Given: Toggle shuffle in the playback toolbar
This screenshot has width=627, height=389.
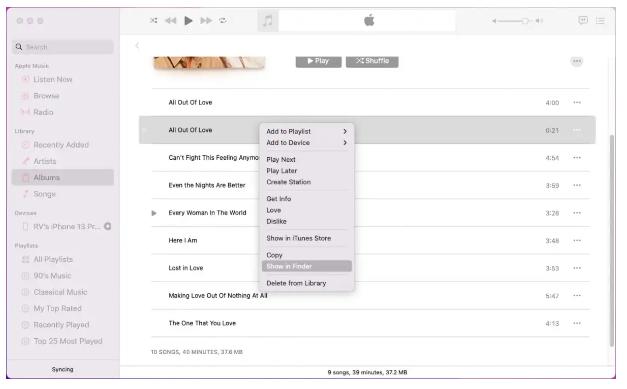Looking at the screenshot, I should coord(154,20).
